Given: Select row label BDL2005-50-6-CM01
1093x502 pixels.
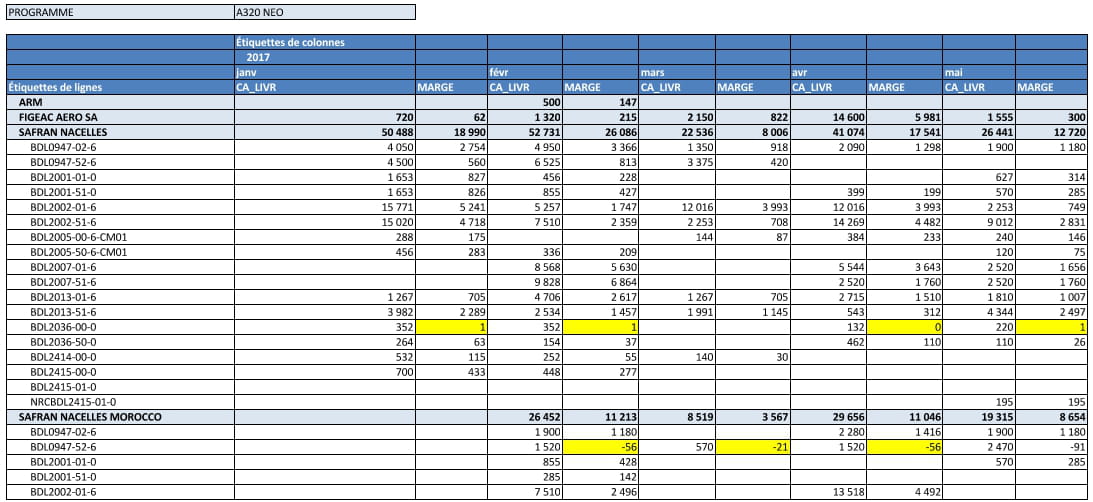Looking at the screenshot, I should point(121,251).
